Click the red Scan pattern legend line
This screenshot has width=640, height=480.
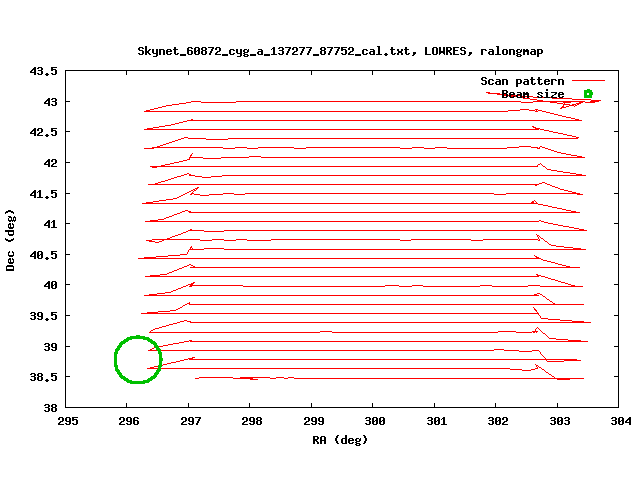[588, 81]
